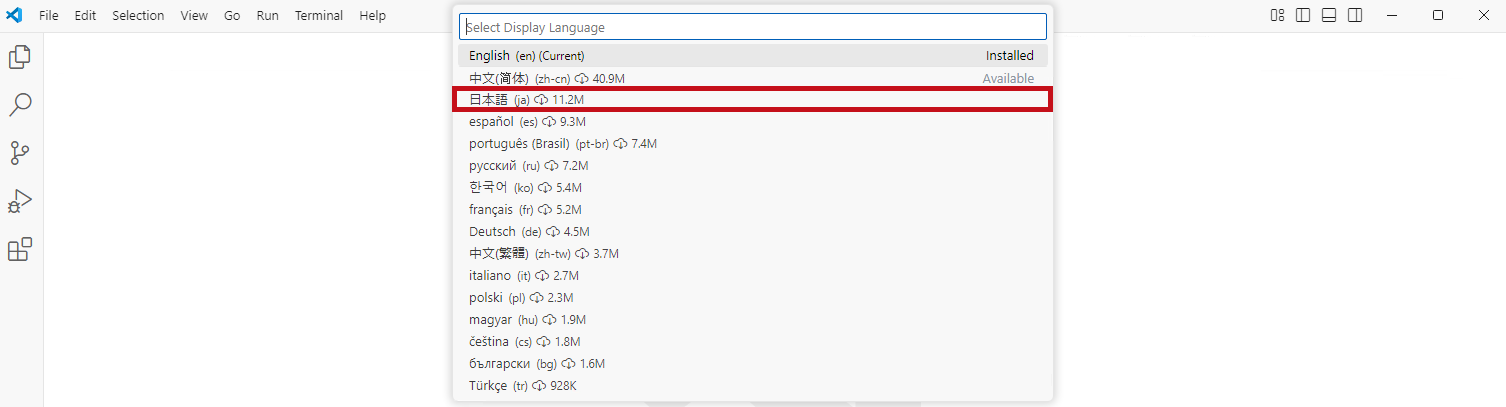Click the VS Code logo icon
The height and width of the screenshot is (407, 1506).
point(15,15)
